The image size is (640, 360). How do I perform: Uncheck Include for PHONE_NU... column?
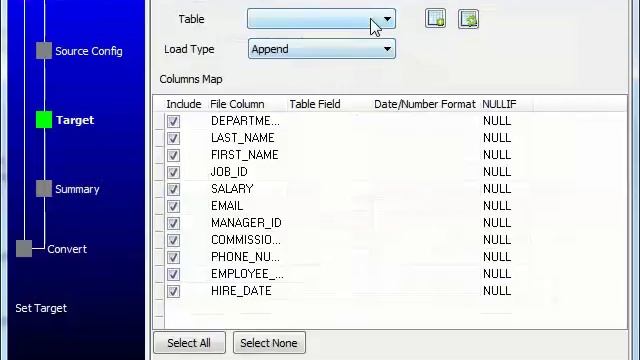[x=173, y=257]
